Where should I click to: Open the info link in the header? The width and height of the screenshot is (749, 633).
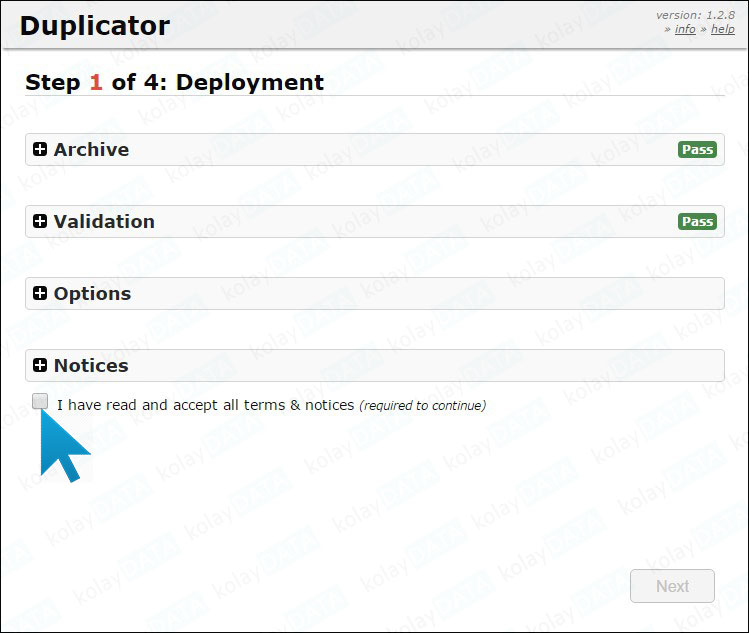pos(685,30)
